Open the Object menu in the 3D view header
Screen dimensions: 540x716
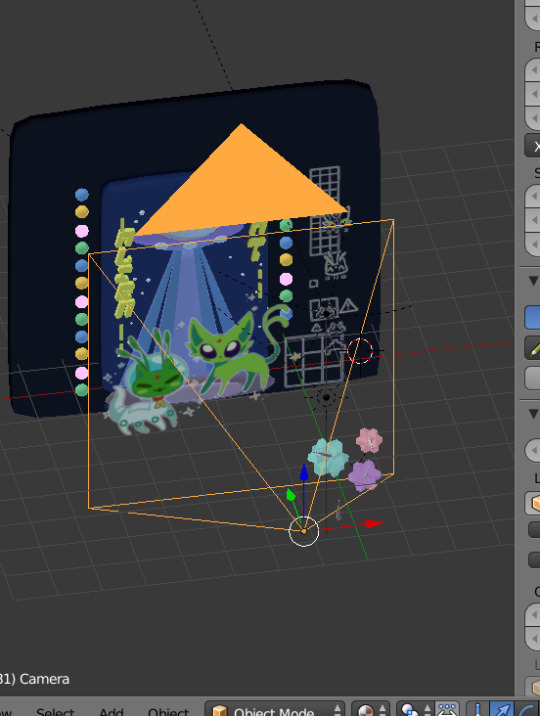click(x=168, y=711)
